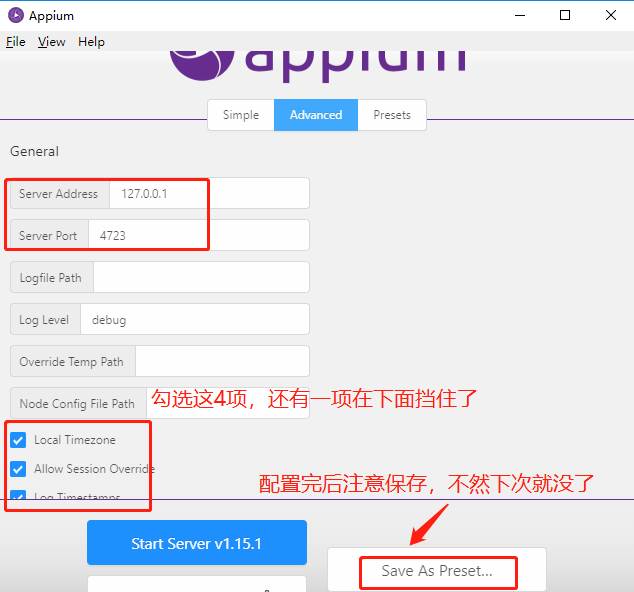Switch to the Simple tab

[241, 115]
